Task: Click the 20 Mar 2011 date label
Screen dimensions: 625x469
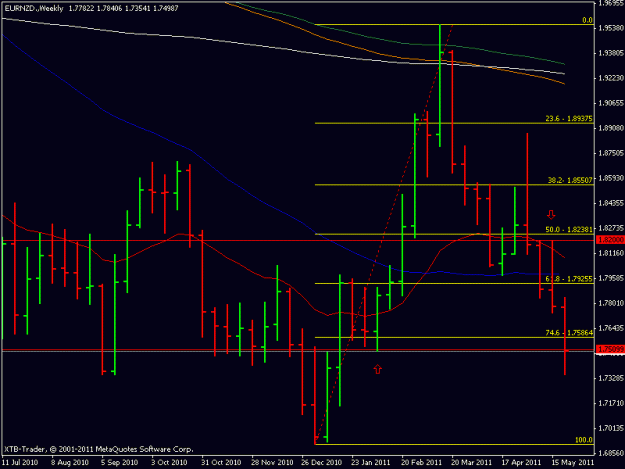Action: pyautogui.click(x=472, y=462)
